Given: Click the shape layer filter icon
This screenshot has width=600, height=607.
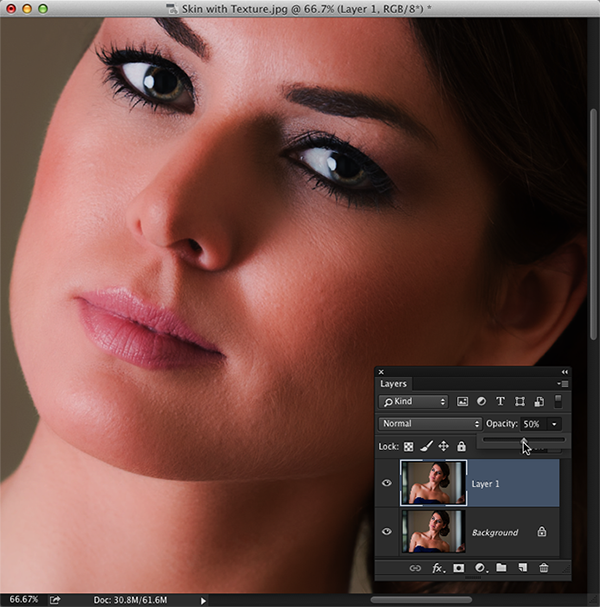Looking at the screenshot, I should 520,402.
